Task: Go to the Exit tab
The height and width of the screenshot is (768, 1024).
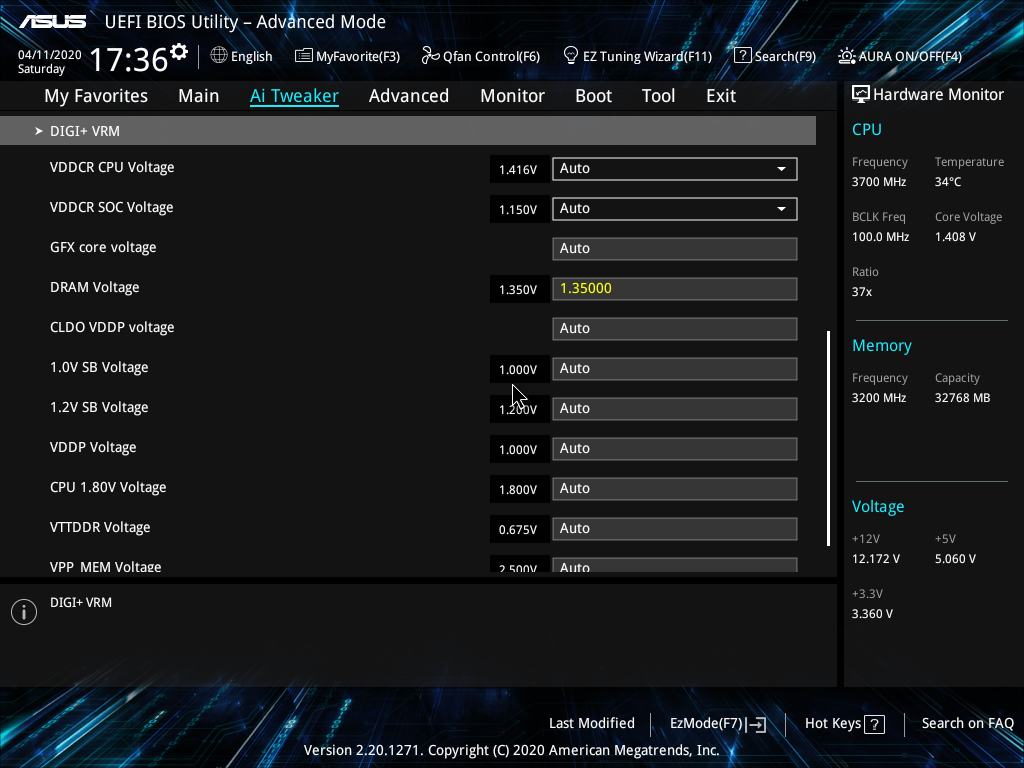Action: click(x=721, y=96)
